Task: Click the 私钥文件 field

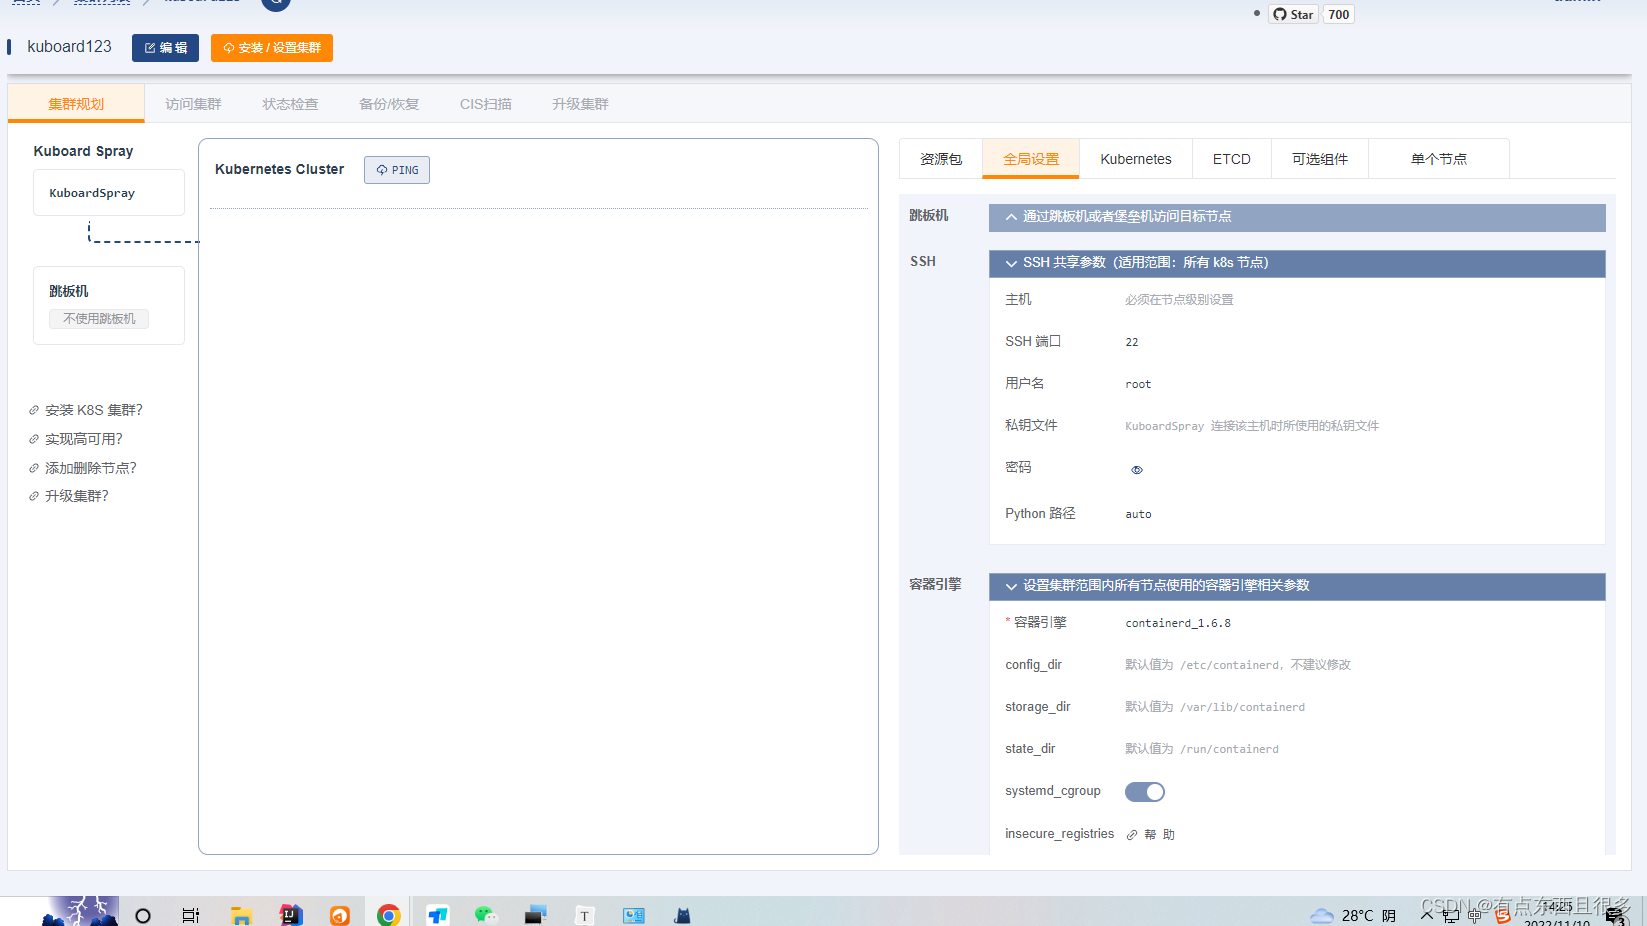Action: 1252,426
